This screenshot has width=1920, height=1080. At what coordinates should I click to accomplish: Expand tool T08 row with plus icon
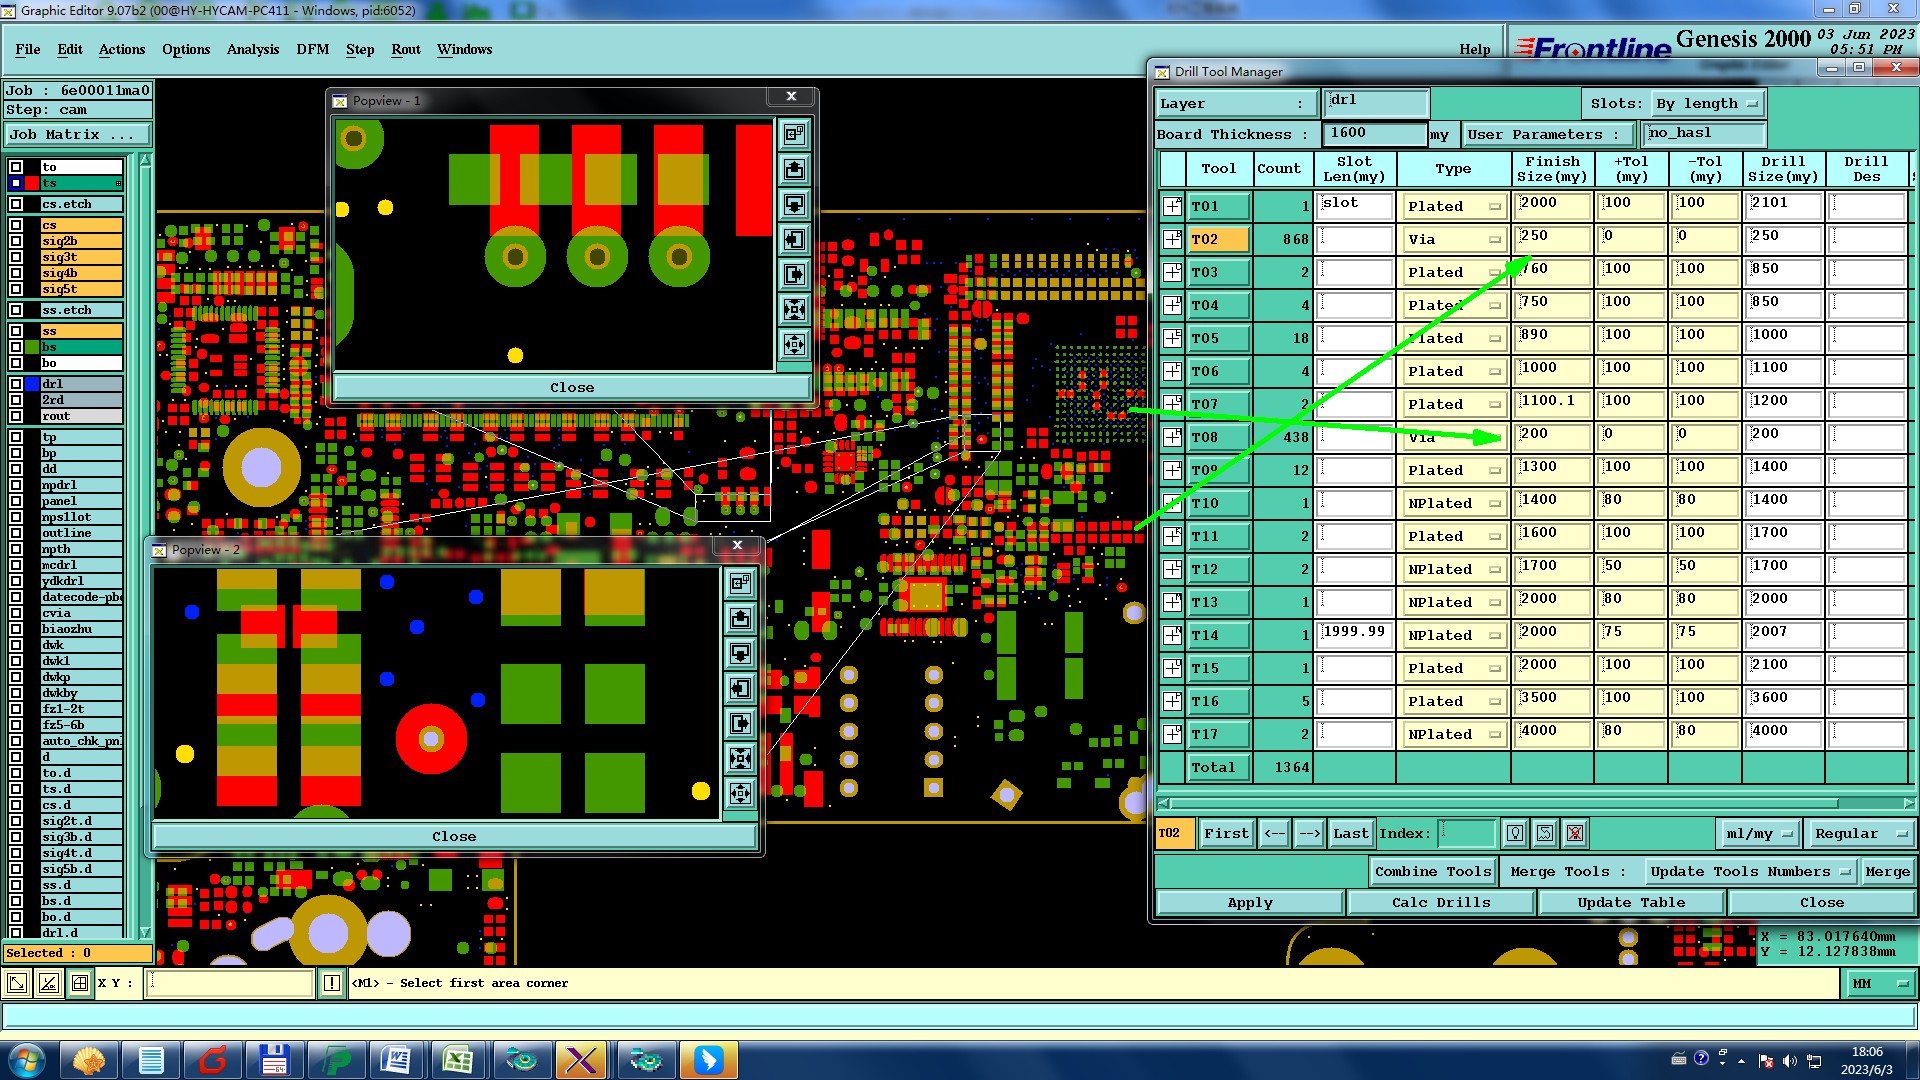[1172, 438]
